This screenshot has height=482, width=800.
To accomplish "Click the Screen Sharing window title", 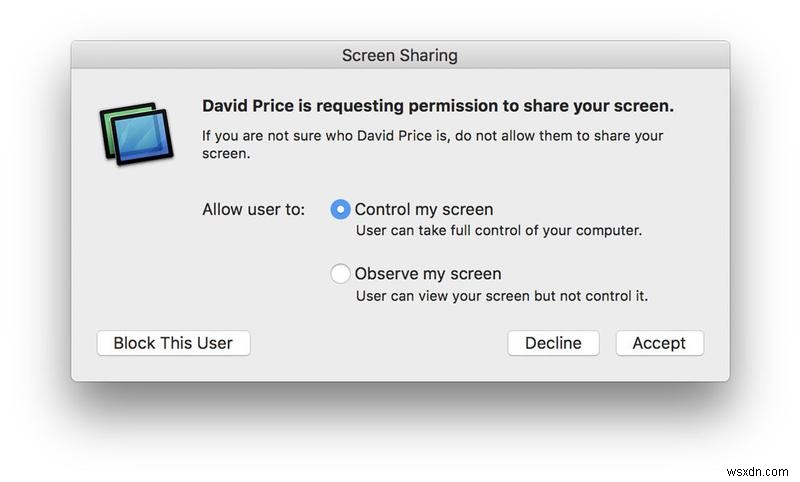I will pyautogui.click(x=399, y=55).
